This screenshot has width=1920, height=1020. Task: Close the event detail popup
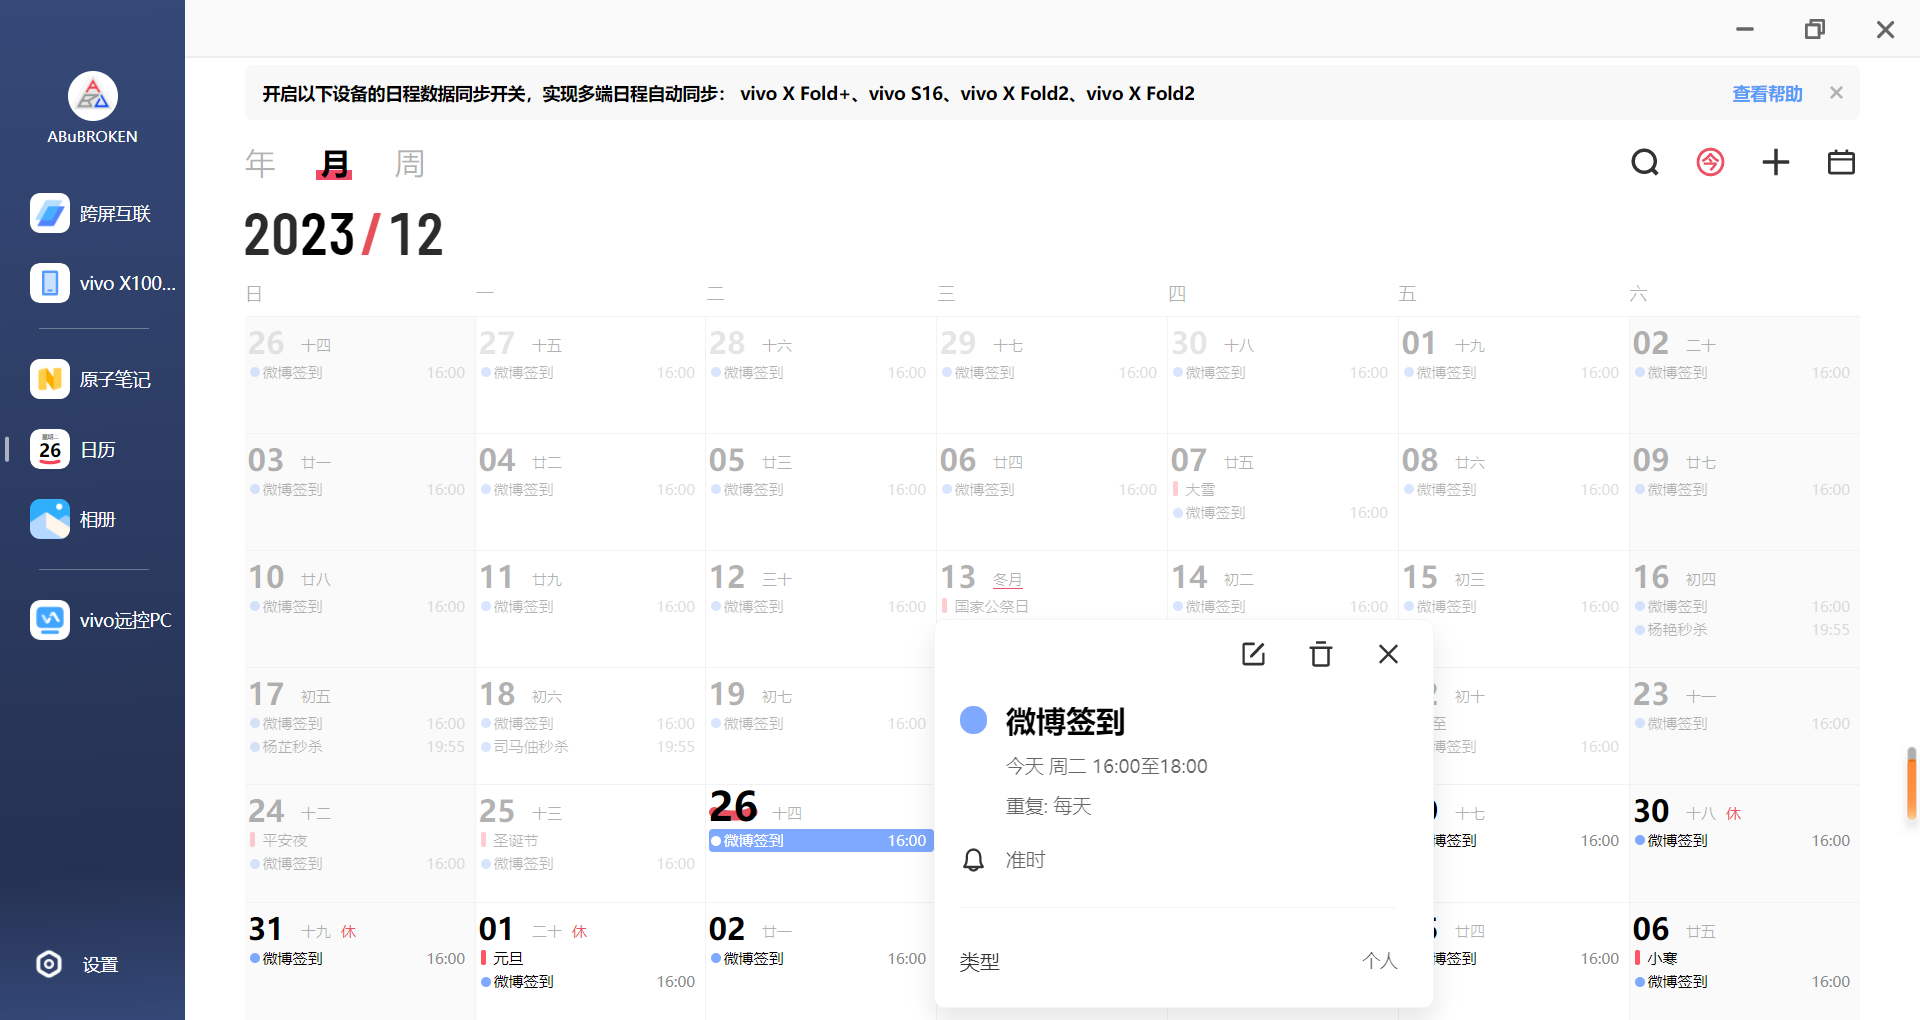(1388, 654)
